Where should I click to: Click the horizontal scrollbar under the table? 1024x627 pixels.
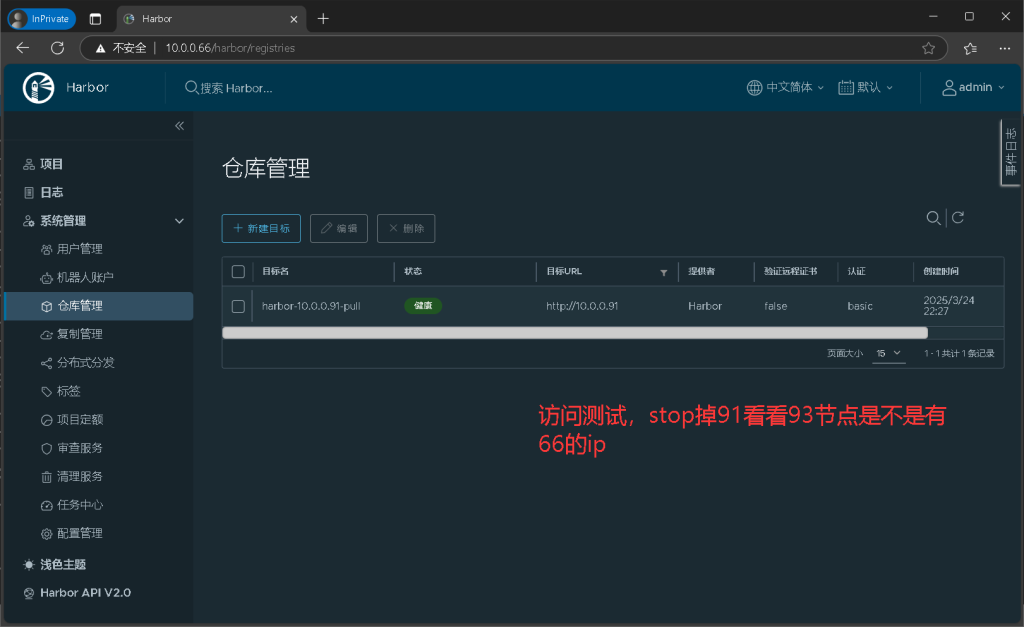click(x=574, y=333)
